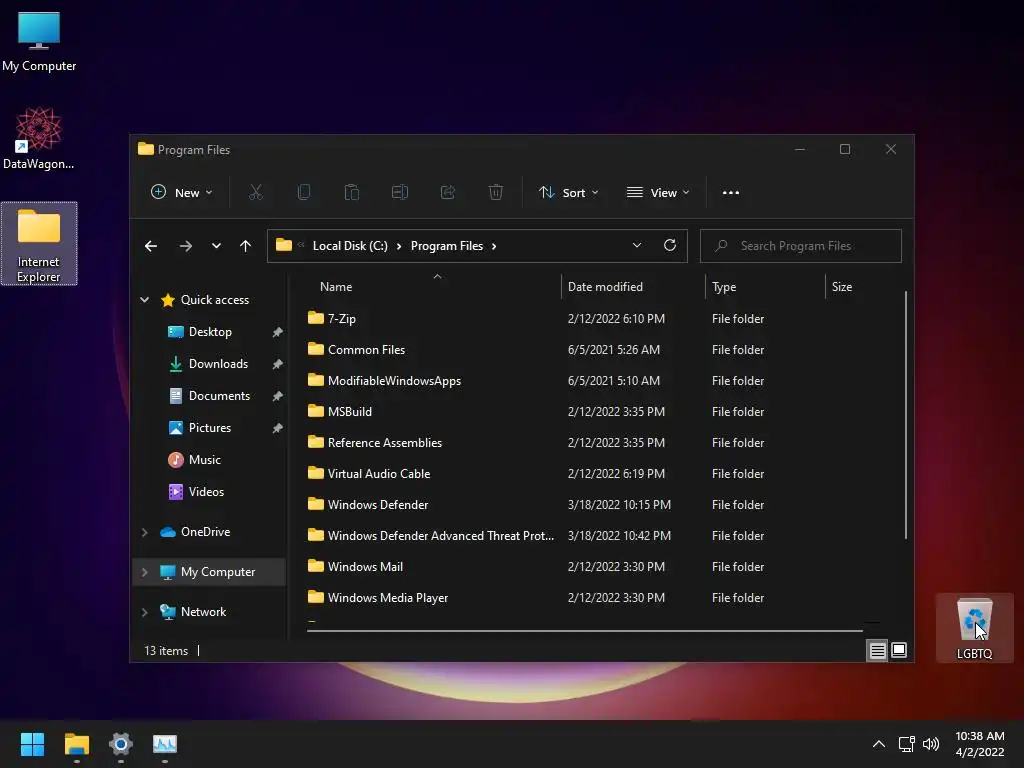Select Desktop in Quick access
The height and width of the screenshot is (768, 1024).
pyautogui.click(x=210, y=332)
